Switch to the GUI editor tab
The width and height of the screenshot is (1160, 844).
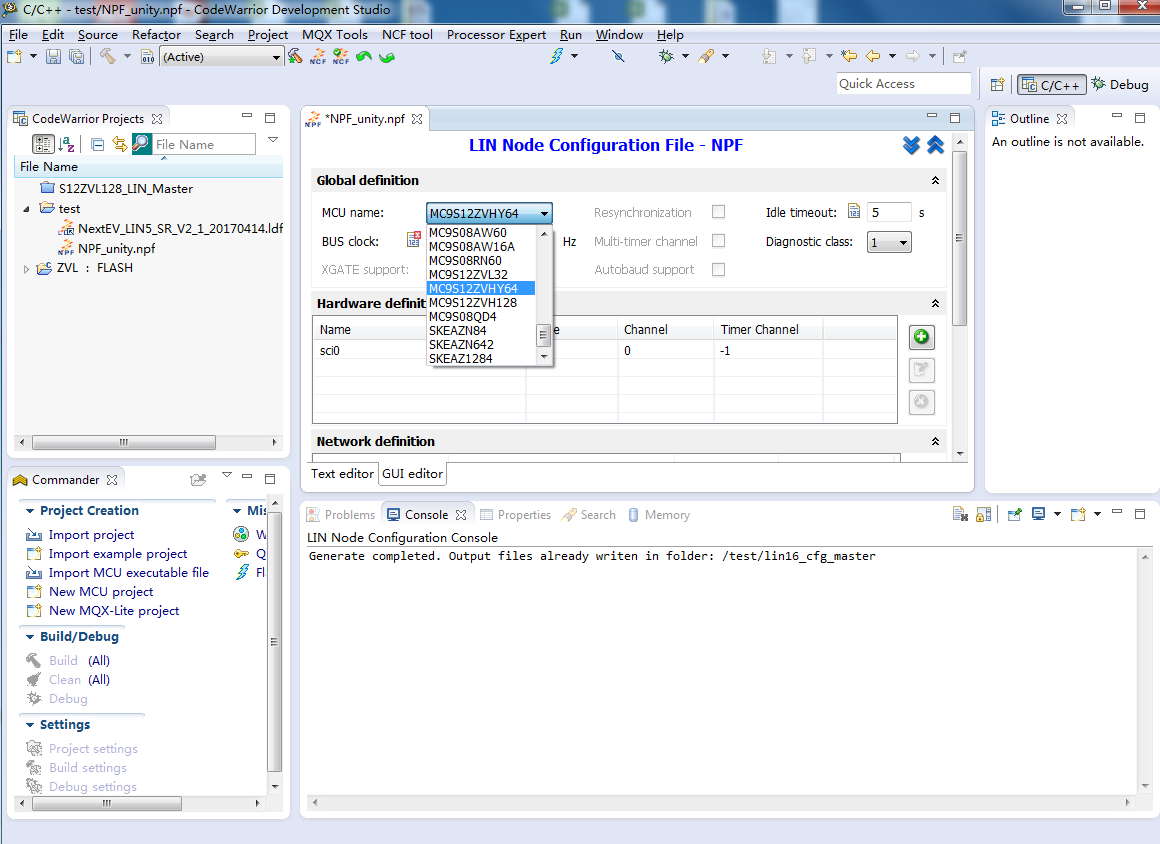coord(412,474)
